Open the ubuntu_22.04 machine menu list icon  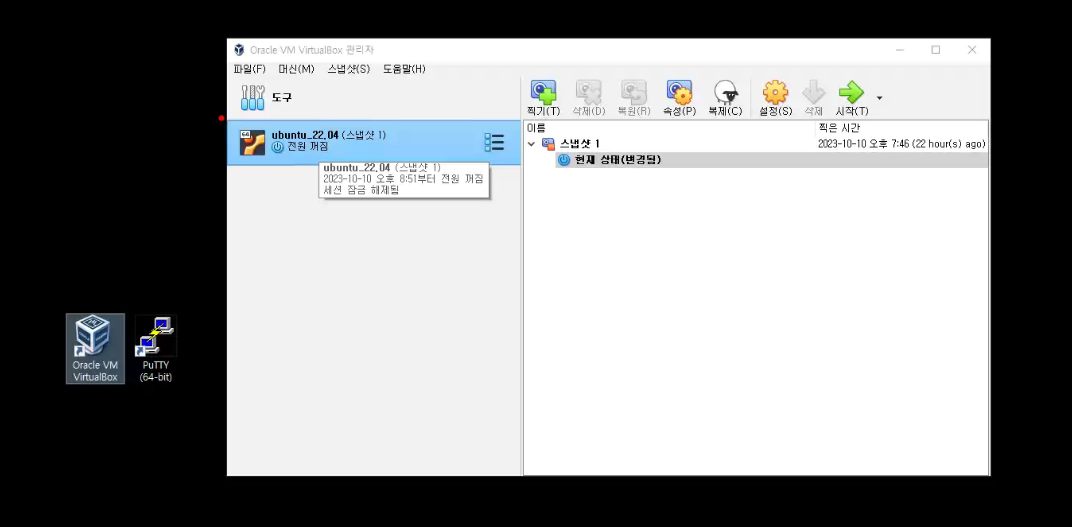(494, 142)
